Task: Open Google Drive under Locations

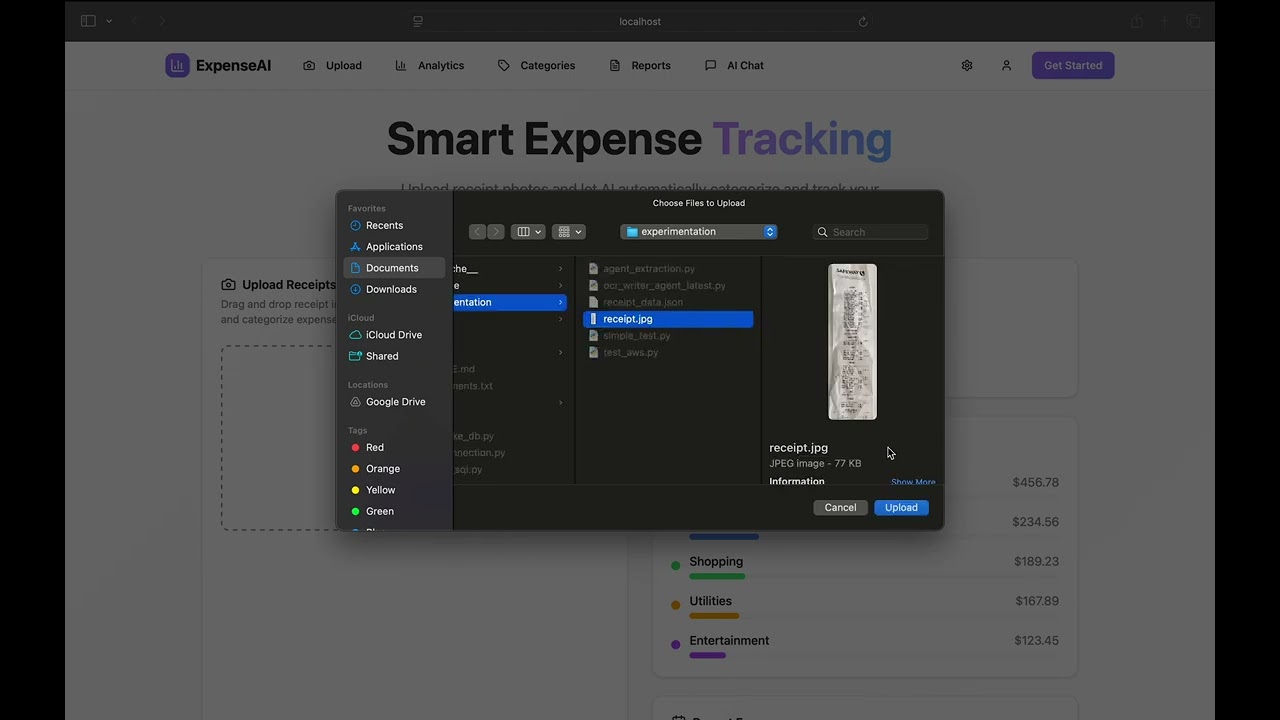Action: [394, 402]
